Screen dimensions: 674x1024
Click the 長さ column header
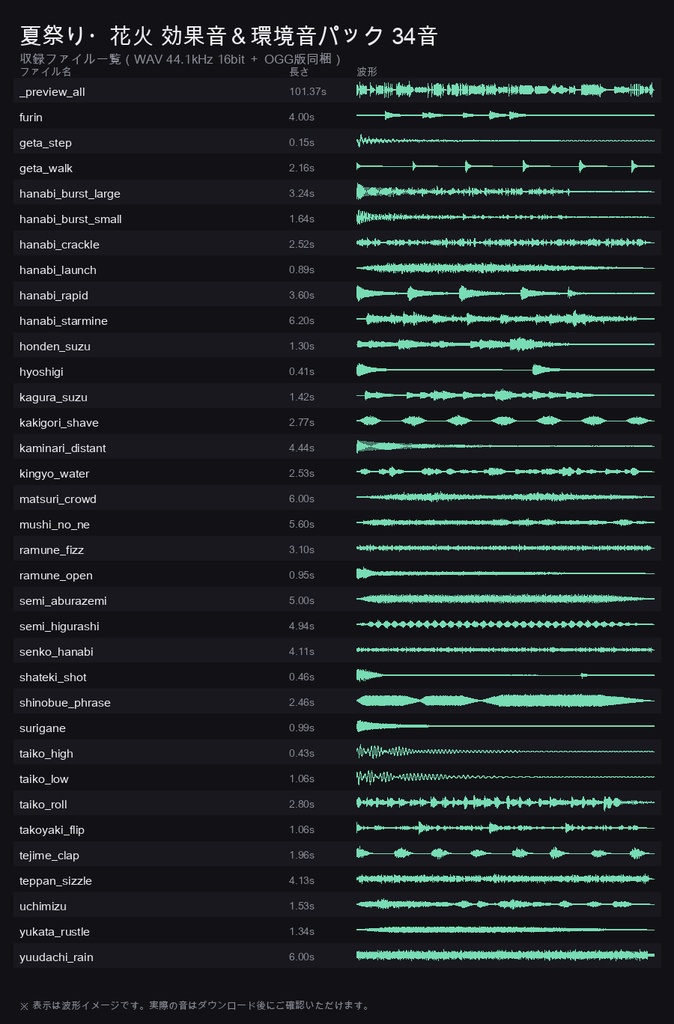click(x=299, y=72)
